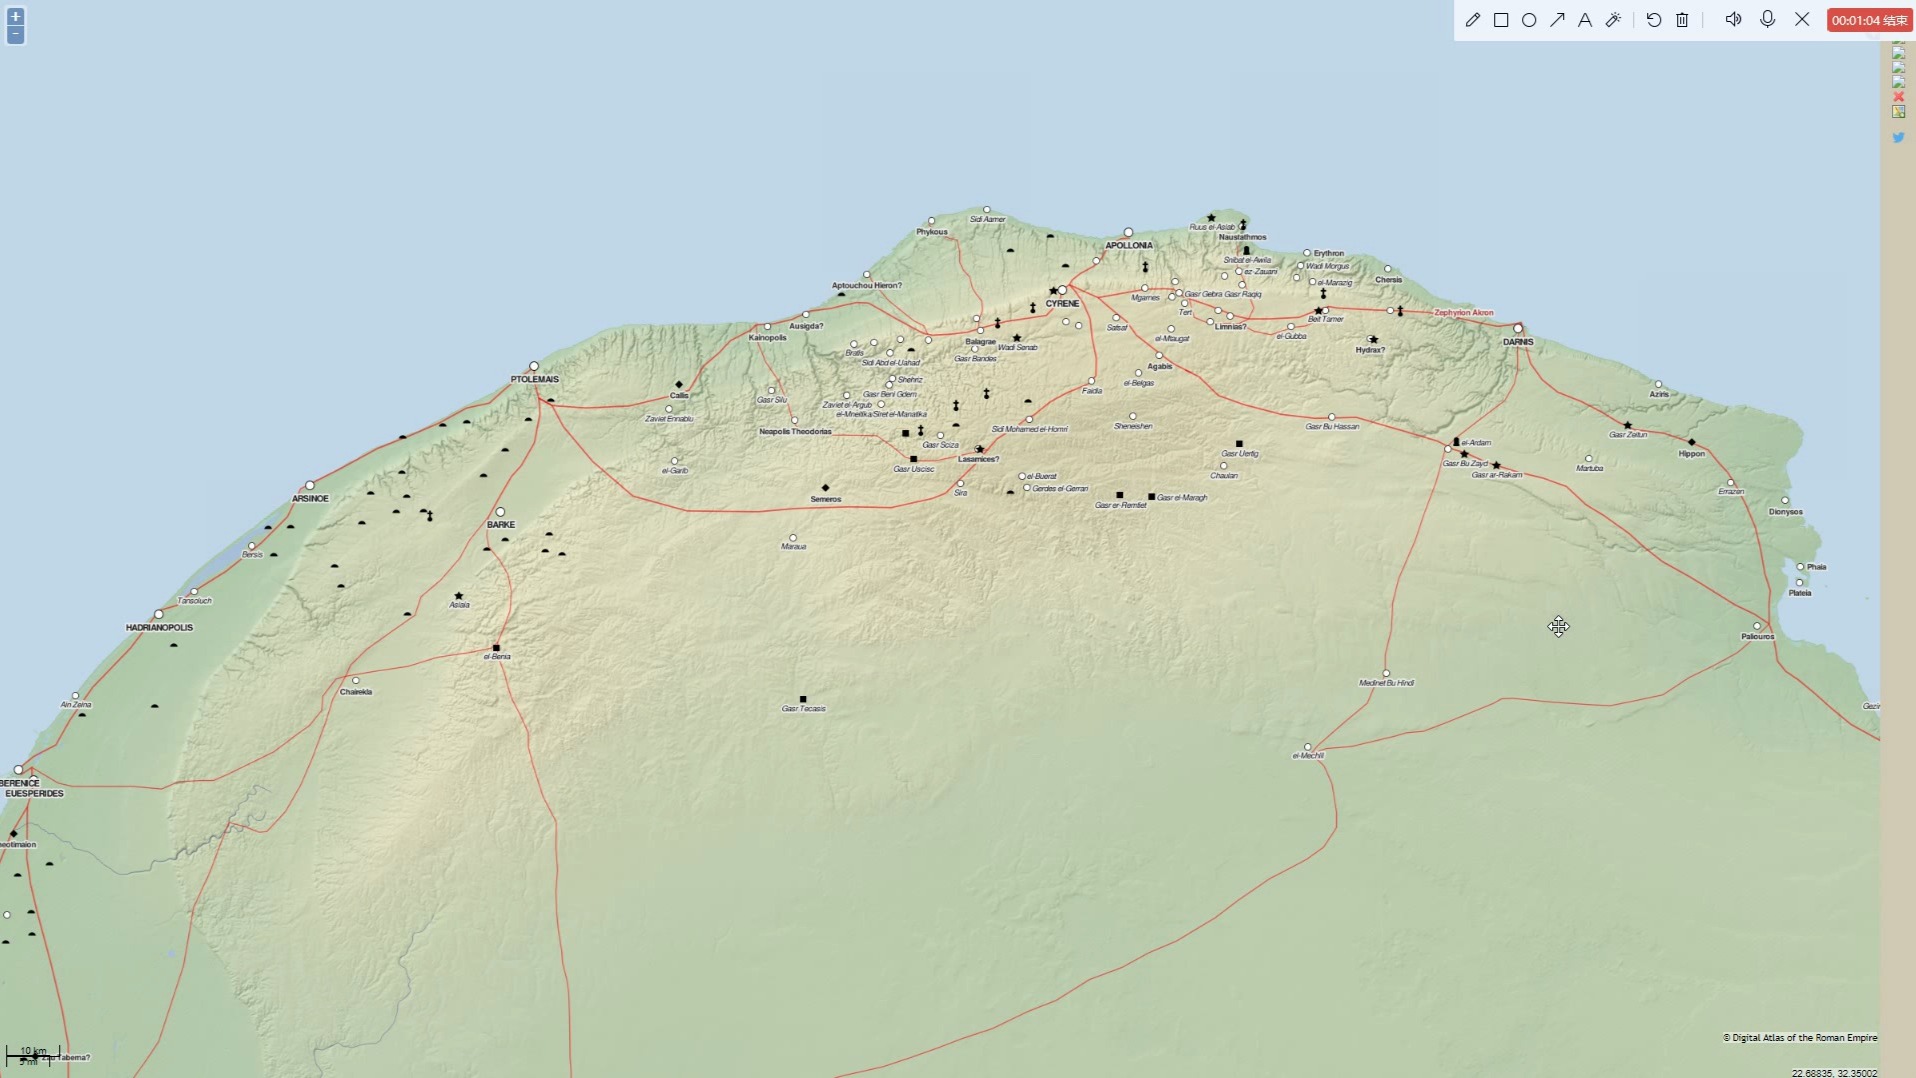Screen dimensions: 1916x1078
Task: Toggle the microphone recording
Action: pos(1768,20)
